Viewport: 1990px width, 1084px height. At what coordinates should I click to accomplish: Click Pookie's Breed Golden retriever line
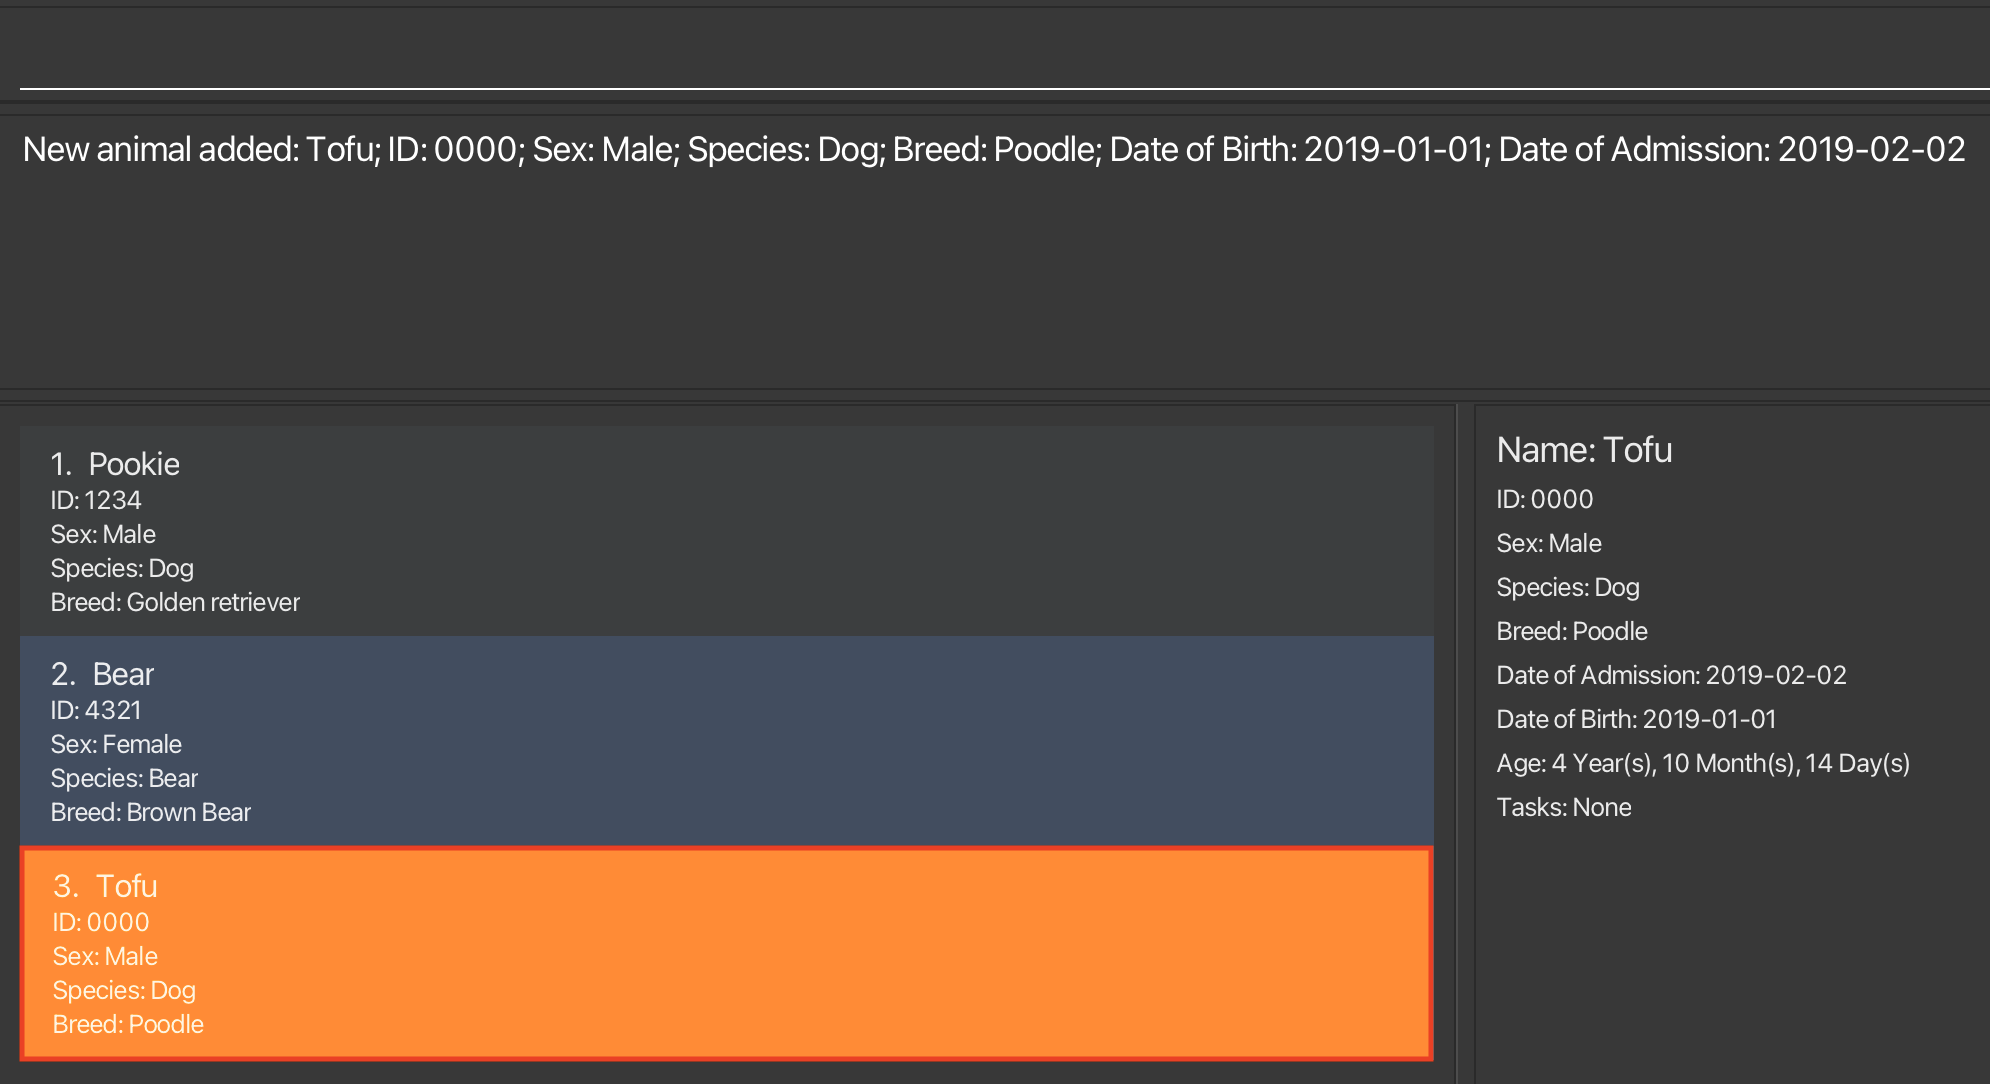[175, 602]
